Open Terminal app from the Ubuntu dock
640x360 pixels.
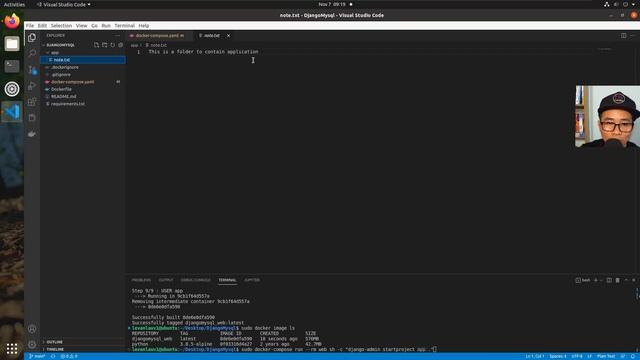(x=12, y=66)
